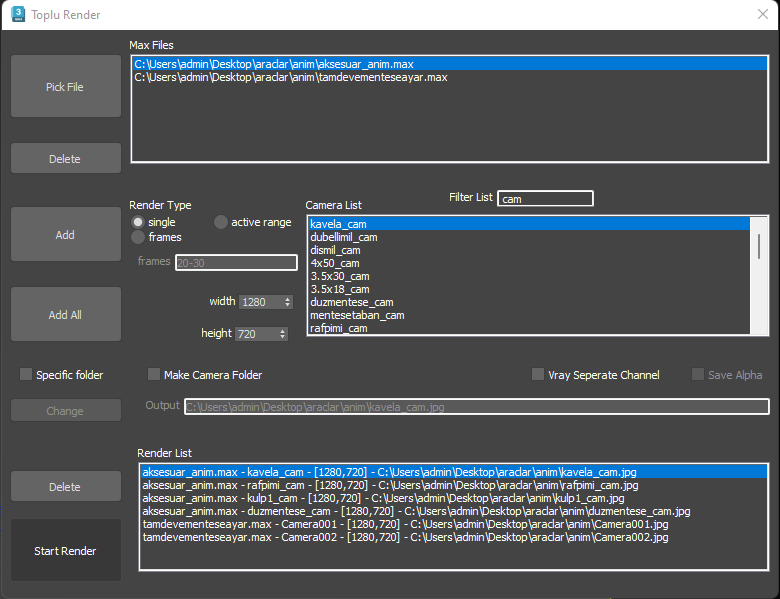Screen dimensions: 780x599
Task: Tick the Make Camera Folder checkbox
Action: (x=154, y=375)
